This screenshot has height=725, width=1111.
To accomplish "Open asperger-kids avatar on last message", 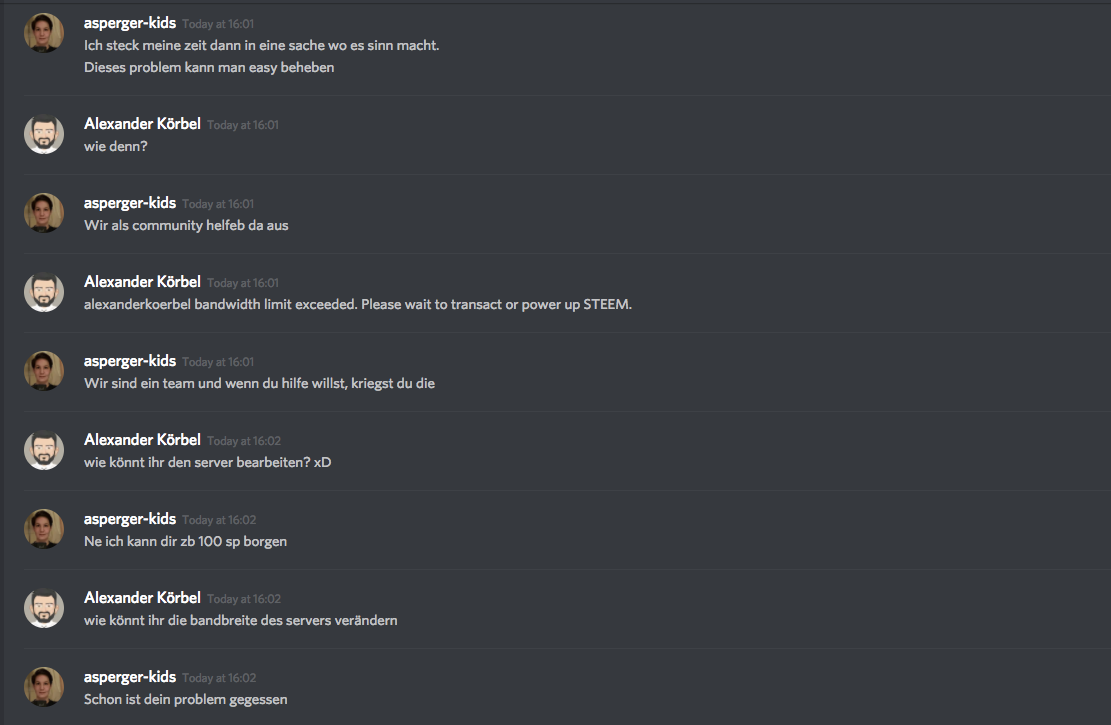I will [x=44, y=687].
